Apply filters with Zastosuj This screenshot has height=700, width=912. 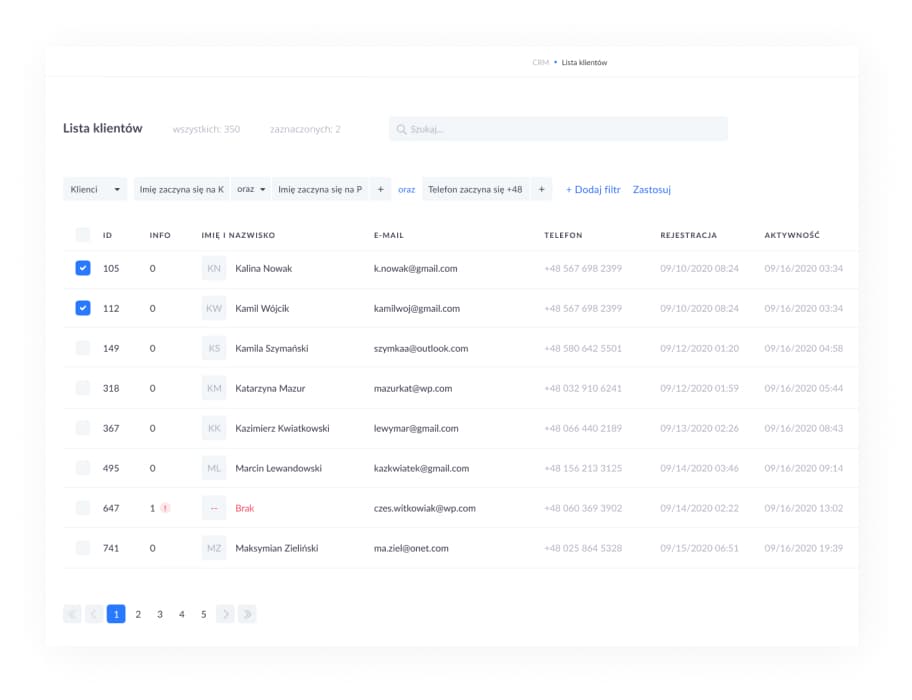point(651,189)
